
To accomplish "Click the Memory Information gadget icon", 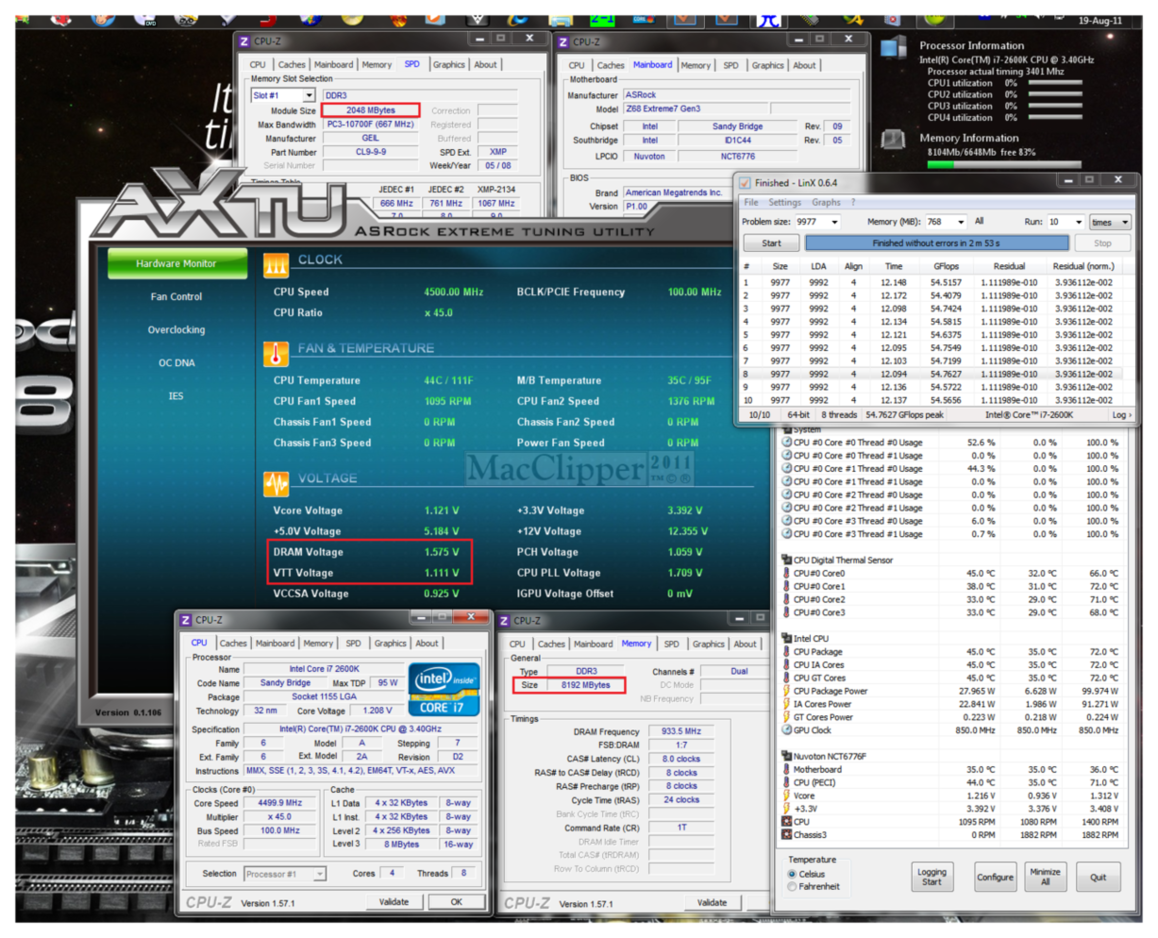I will point(894,139).
